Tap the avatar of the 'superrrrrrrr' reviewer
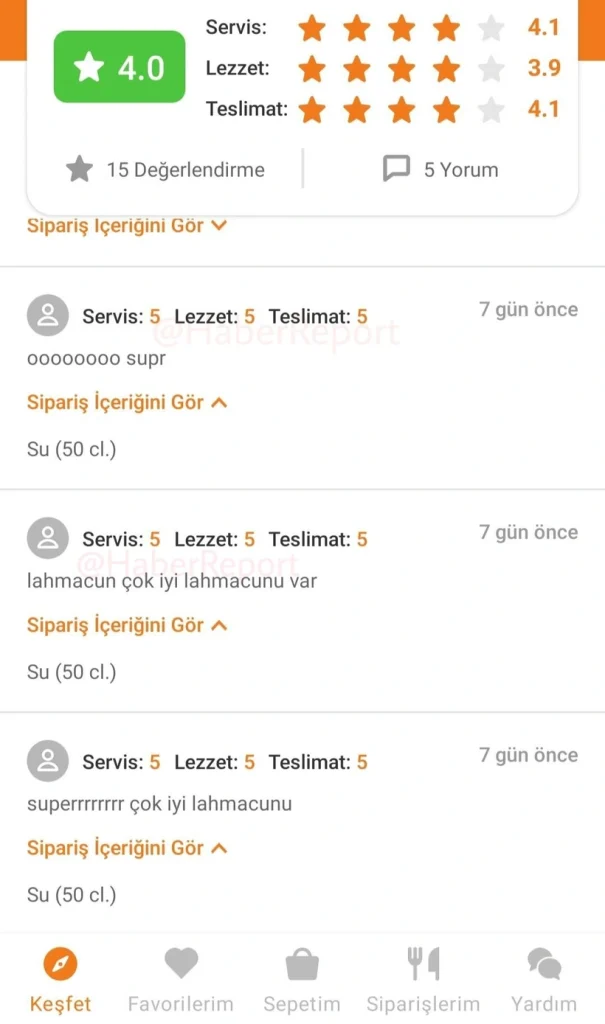The image size is (605, 1024). 47,762
